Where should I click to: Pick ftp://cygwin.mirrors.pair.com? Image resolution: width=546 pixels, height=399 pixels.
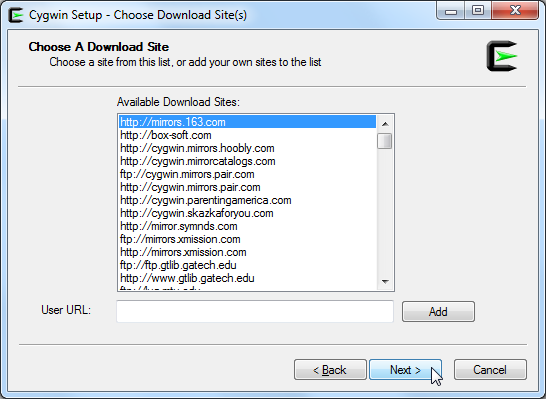coord(248,174)
